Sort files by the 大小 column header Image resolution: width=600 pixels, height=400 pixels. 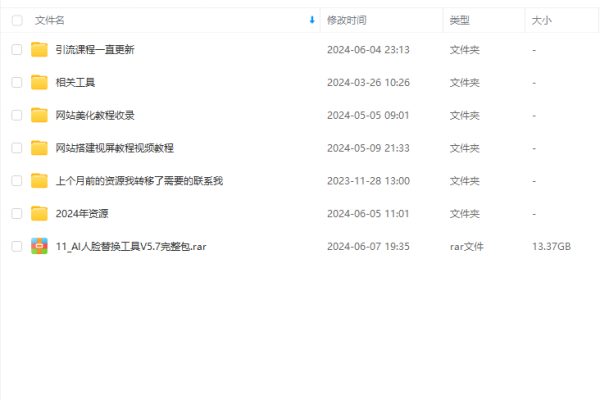(542, 19)
